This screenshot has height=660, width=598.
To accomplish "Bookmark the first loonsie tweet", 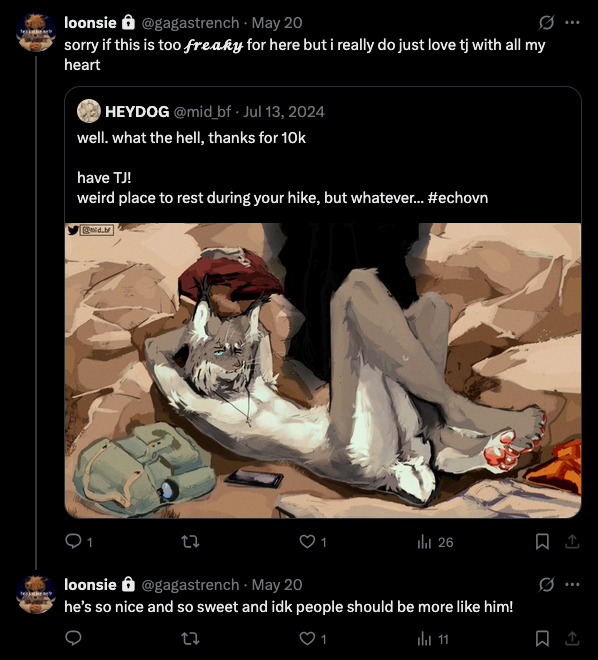I will [542, 542].
